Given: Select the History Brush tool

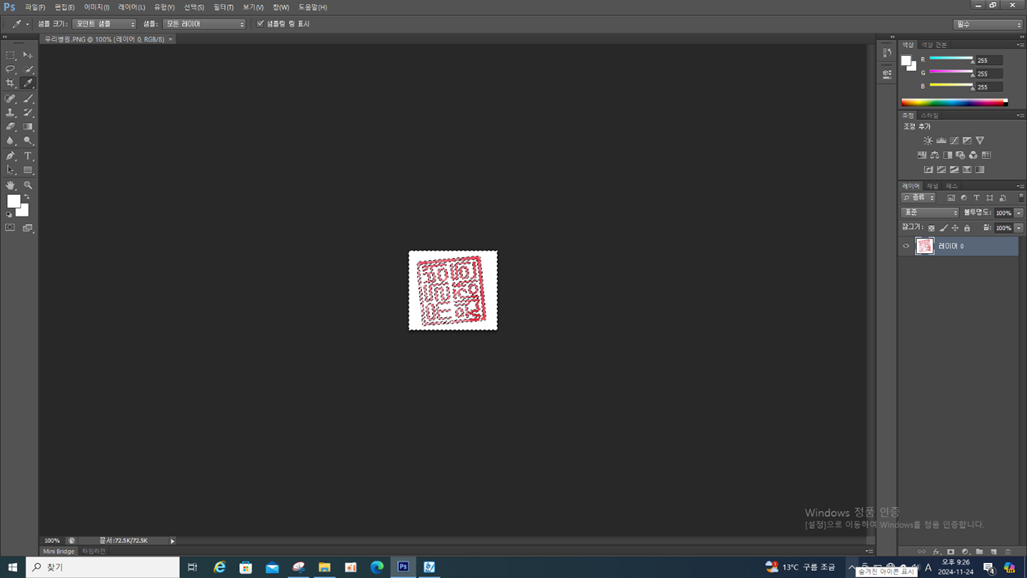Looking at the screenshot, I should 28,113.
